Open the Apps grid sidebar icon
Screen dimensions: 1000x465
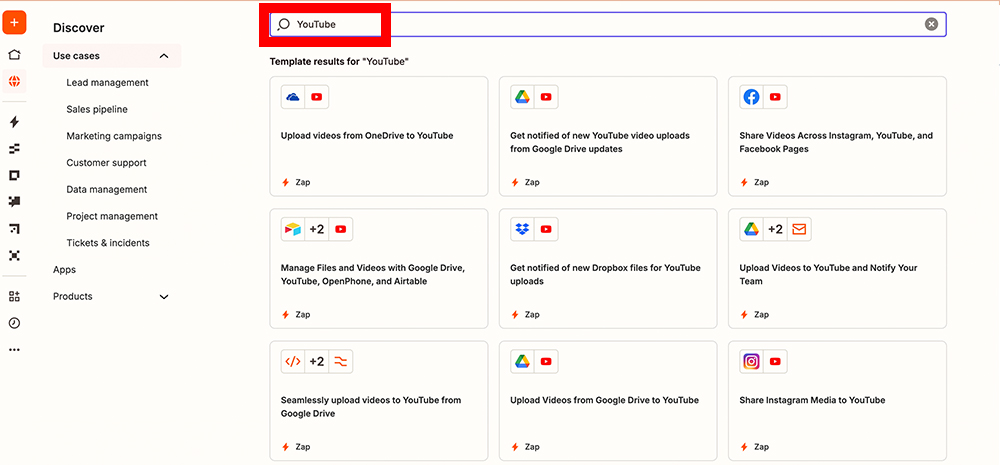click(14, 296)
